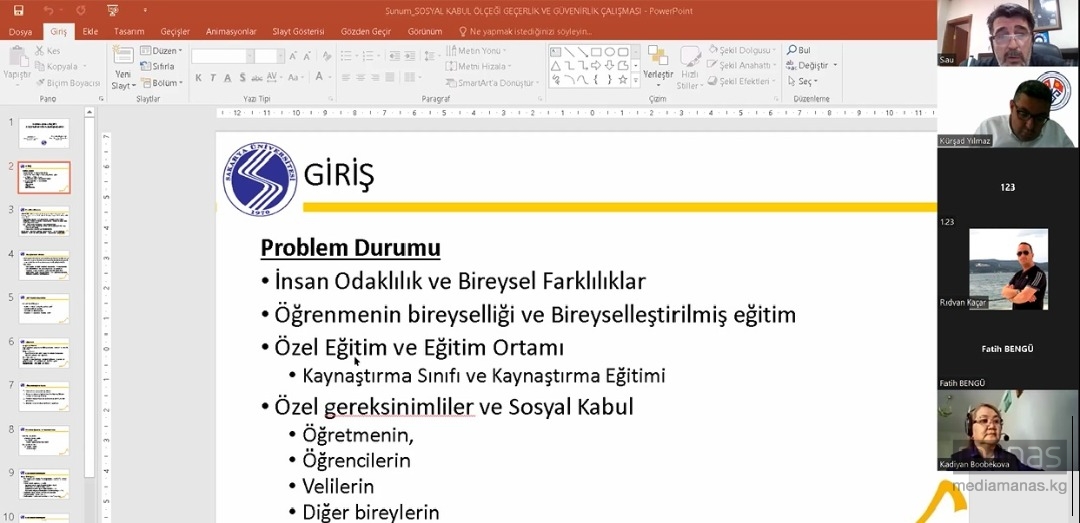Open the Geçişler ribbon tab

tap(175, 32)
